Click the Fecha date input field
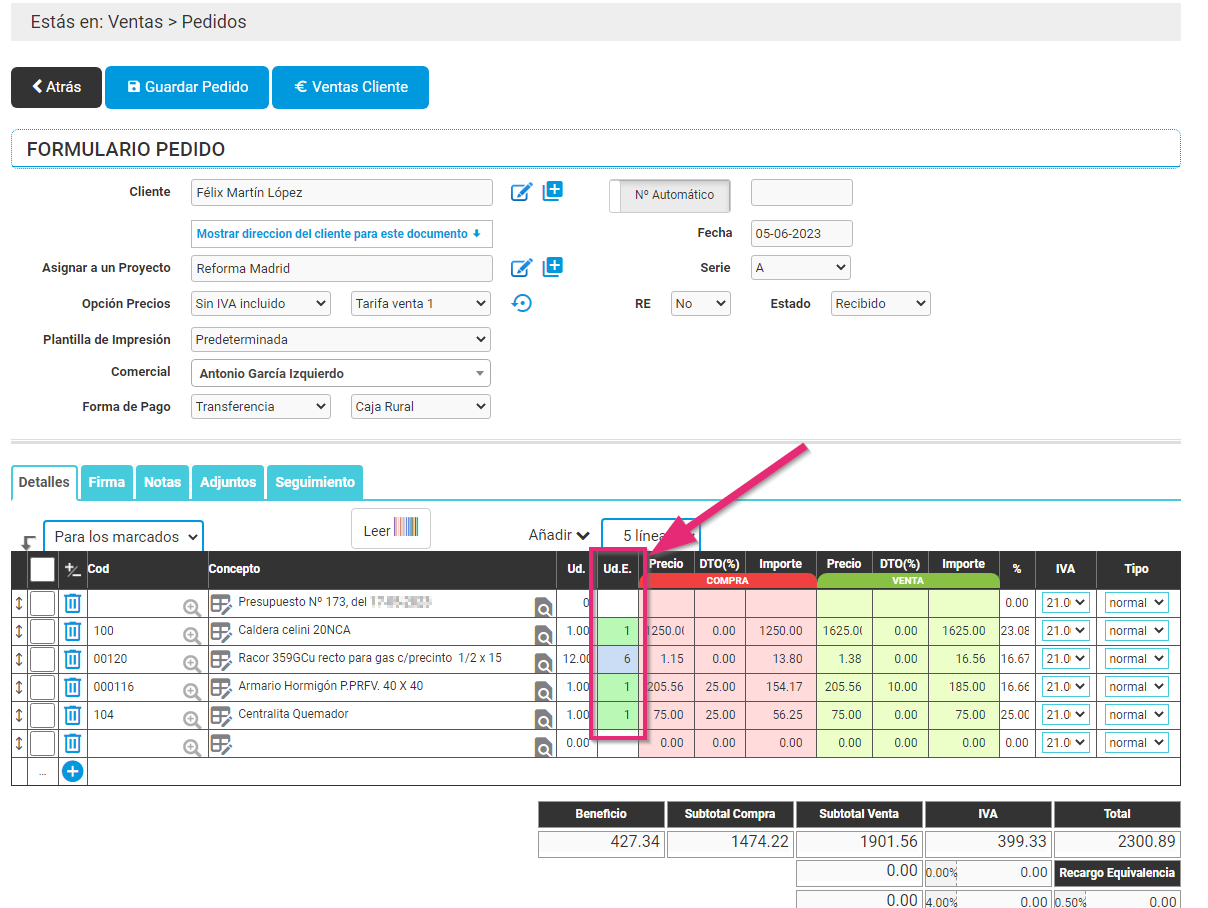The image size is (1208, 908). point(801,233)
